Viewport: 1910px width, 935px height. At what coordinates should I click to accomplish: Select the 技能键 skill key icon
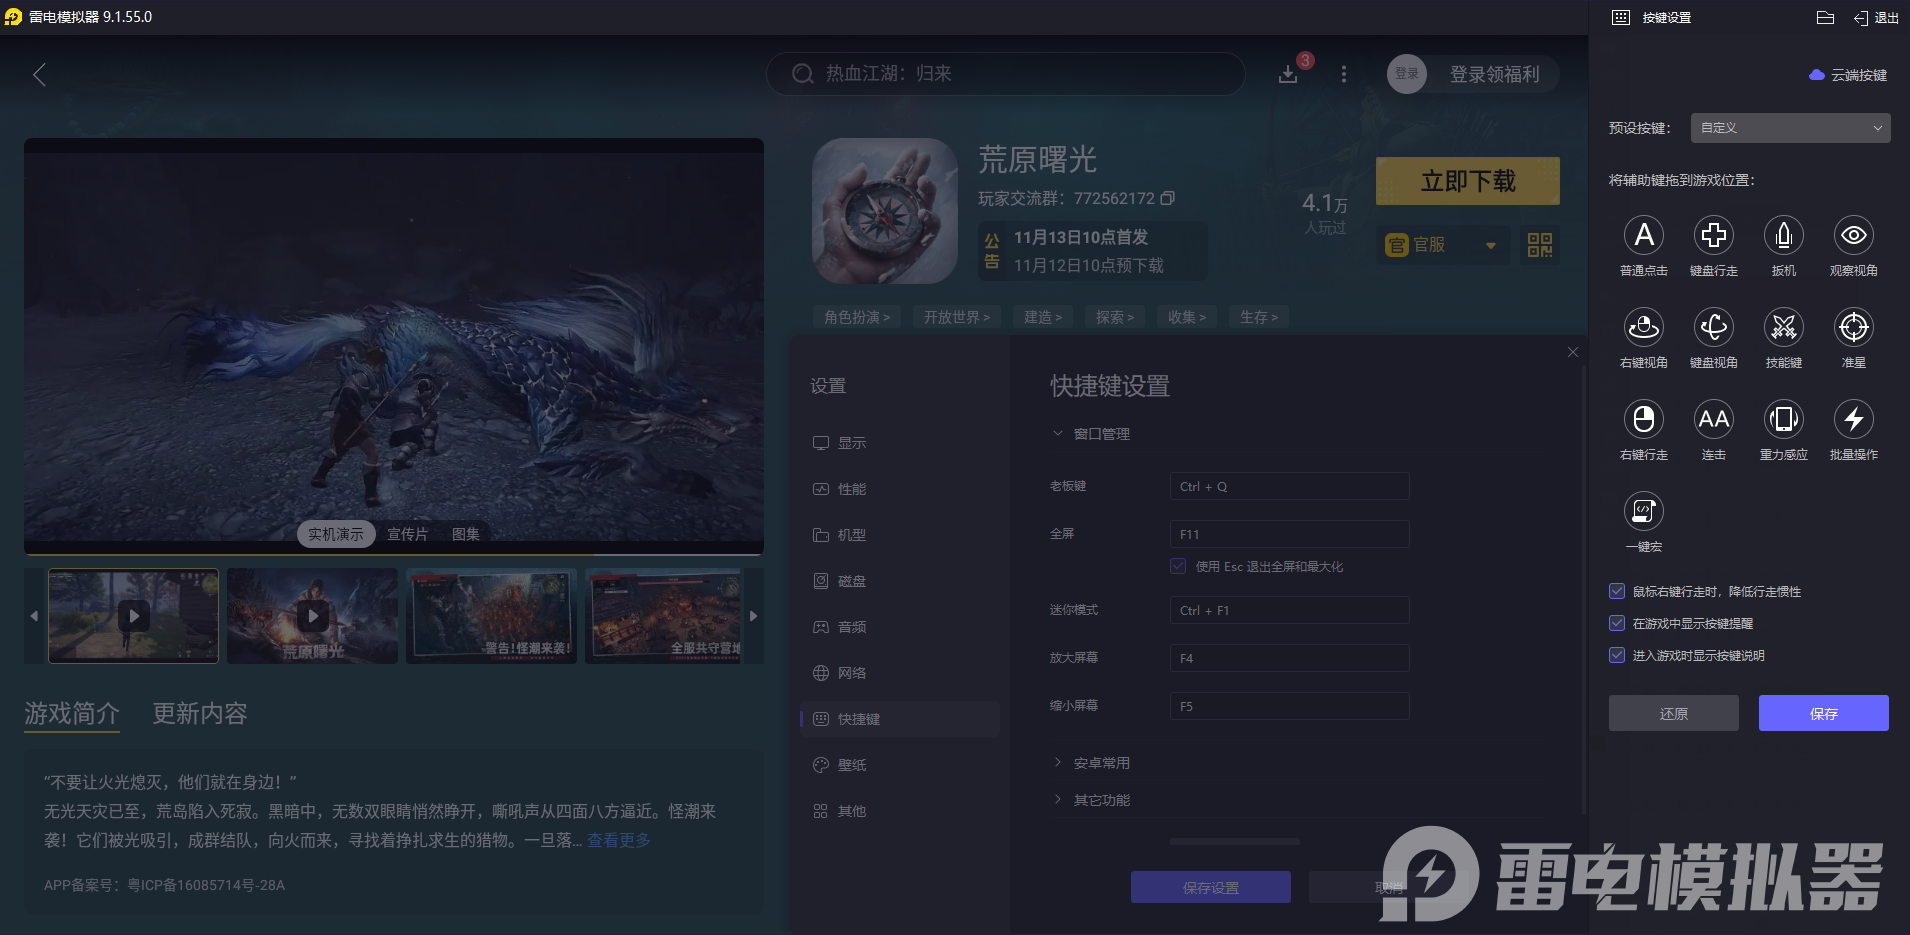pyautogui.click(x=1783, y=328)
